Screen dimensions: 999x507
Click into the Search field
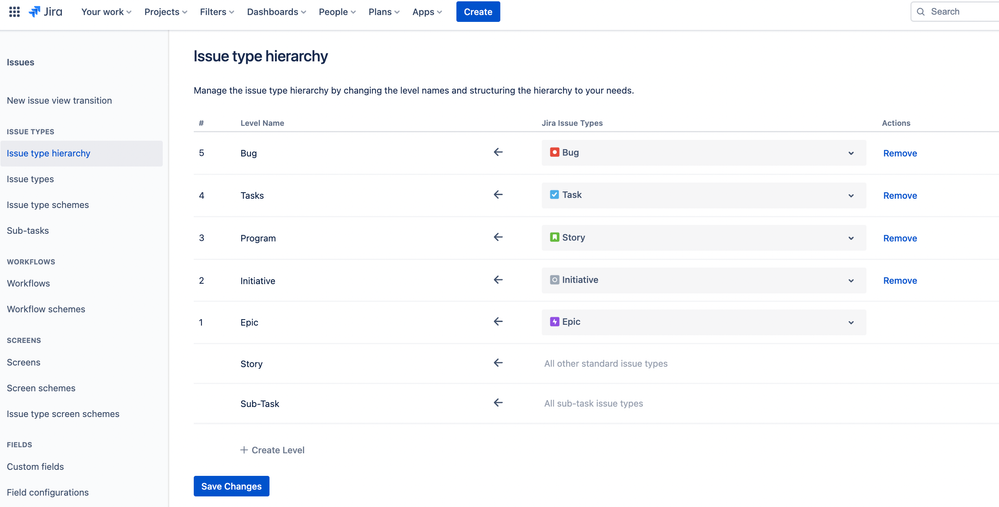click(x=960, y=12)
